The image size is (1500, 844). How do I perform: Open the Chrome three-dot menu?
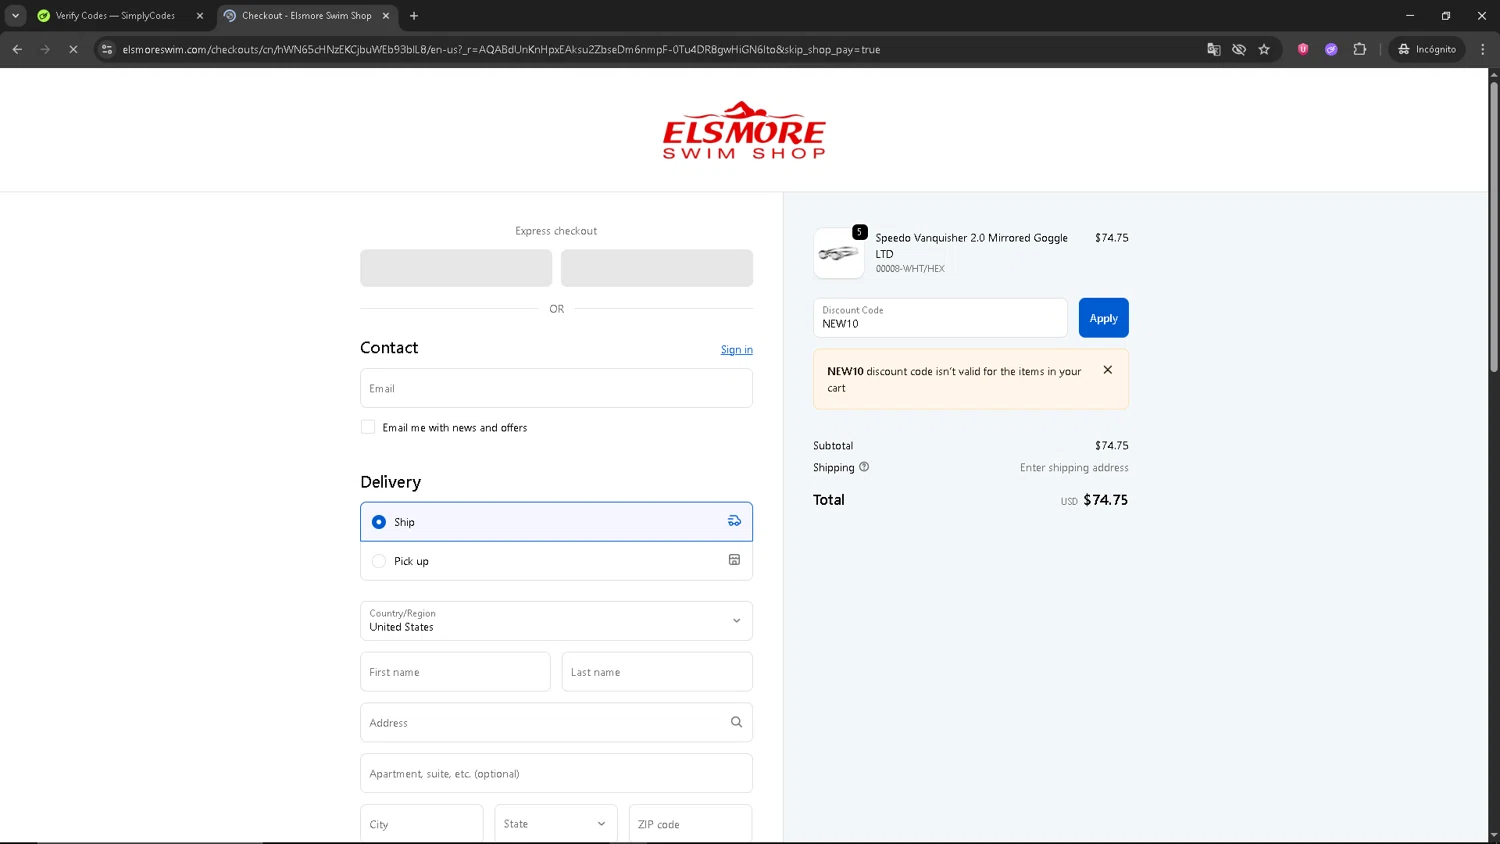[x=1482, y=49]
